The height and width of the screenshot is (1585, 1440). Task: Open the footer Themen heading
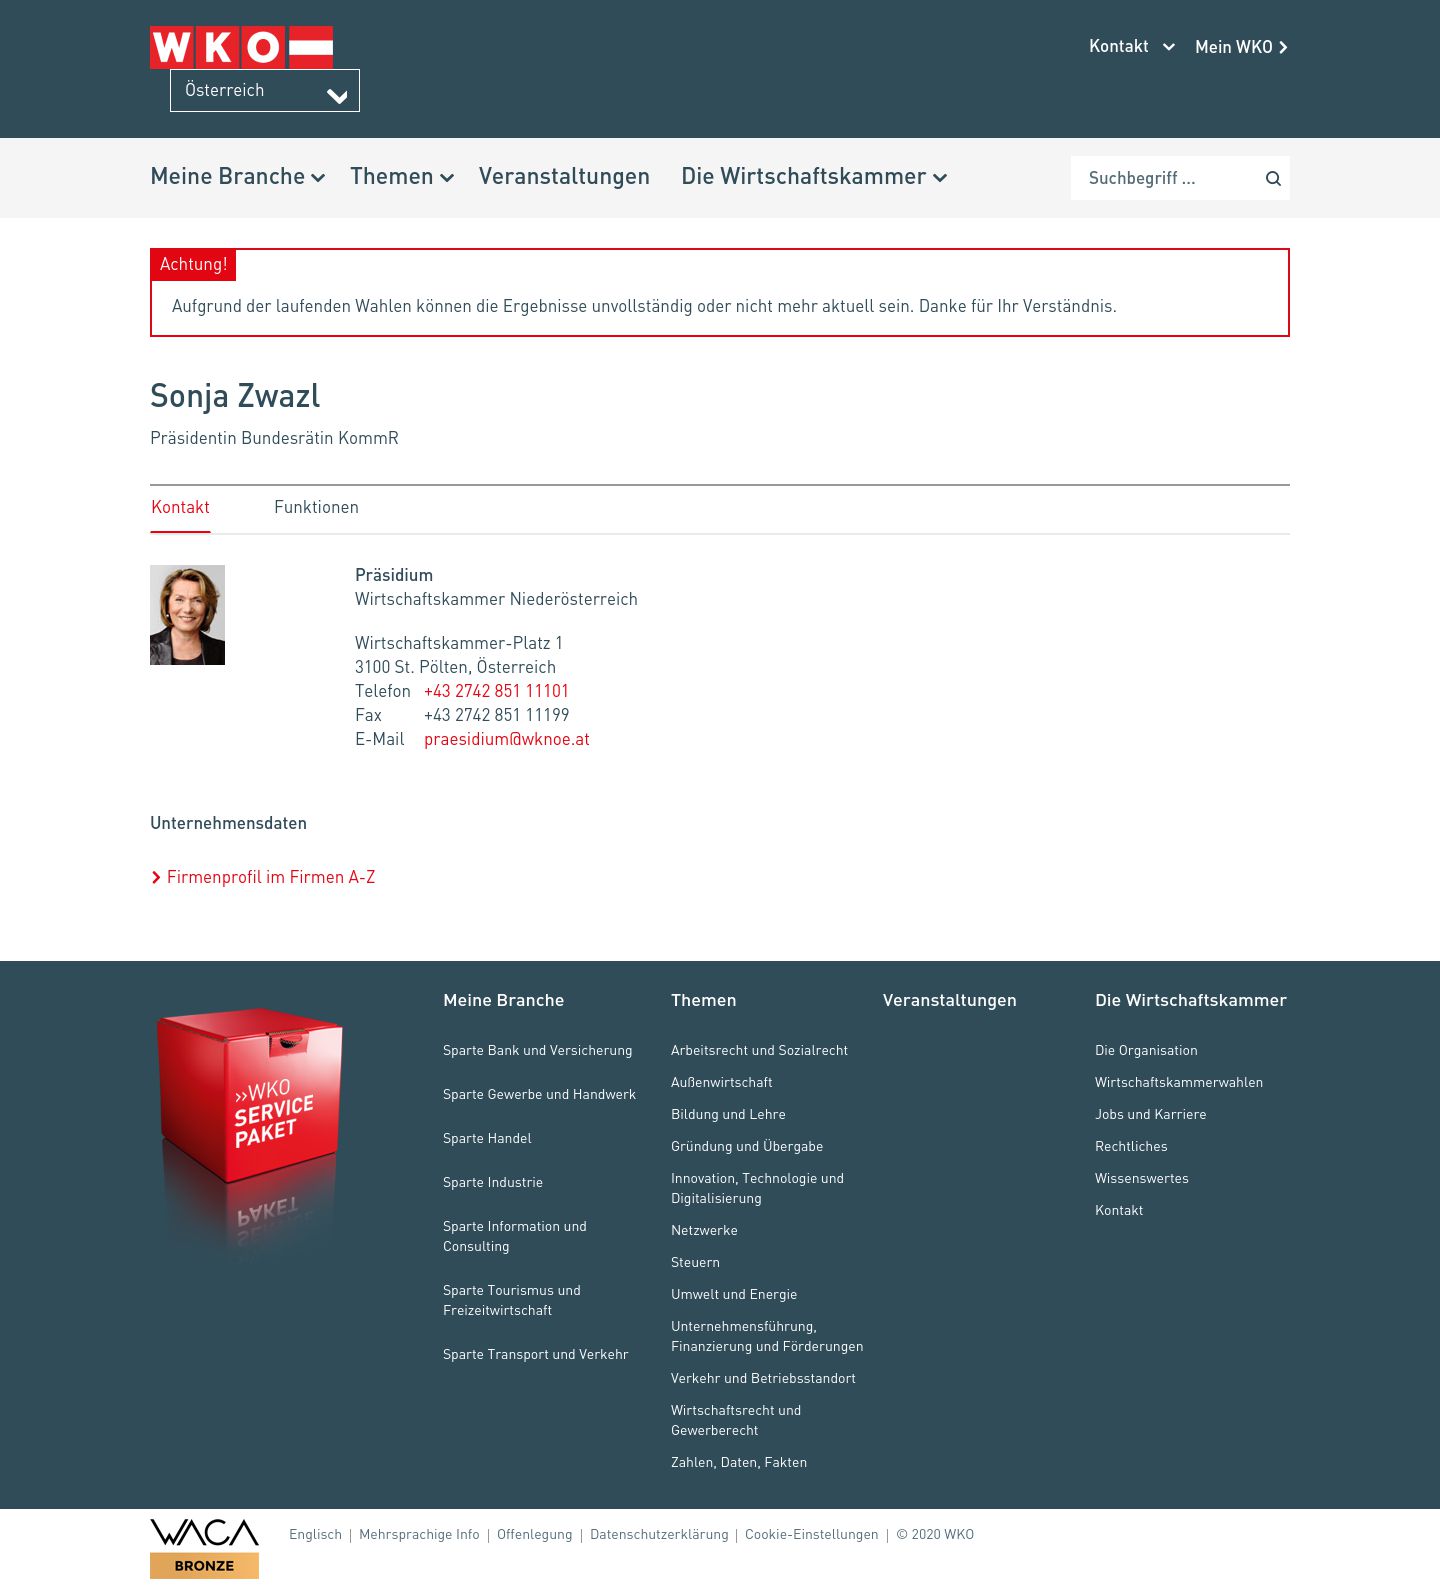[703, 1000]
